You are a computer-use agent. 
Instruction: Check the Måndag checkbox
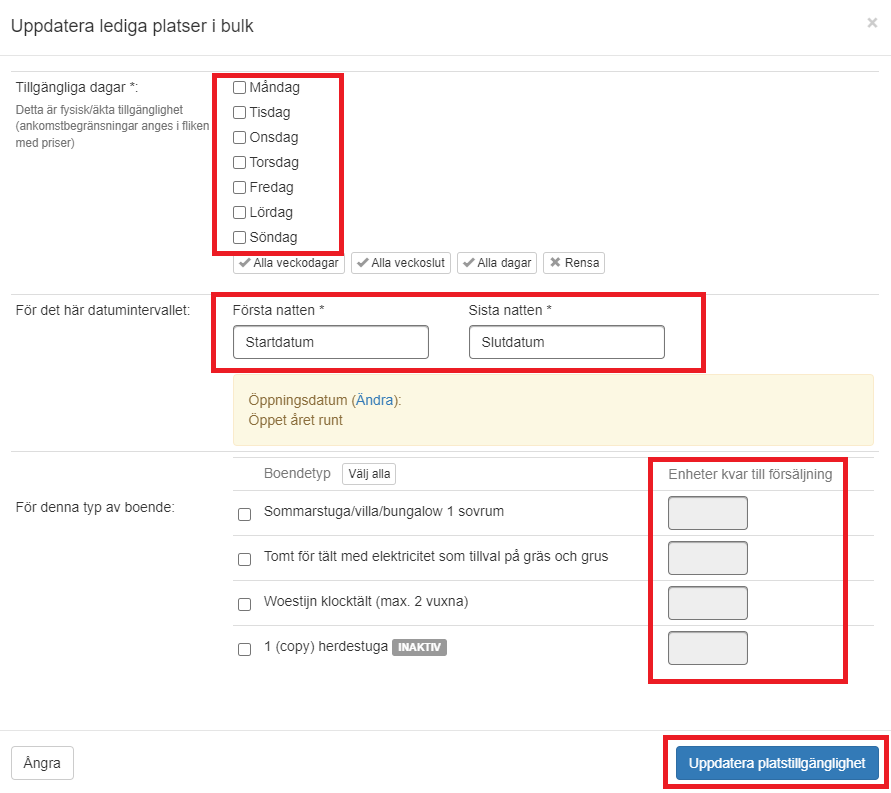tap(240, 88)
